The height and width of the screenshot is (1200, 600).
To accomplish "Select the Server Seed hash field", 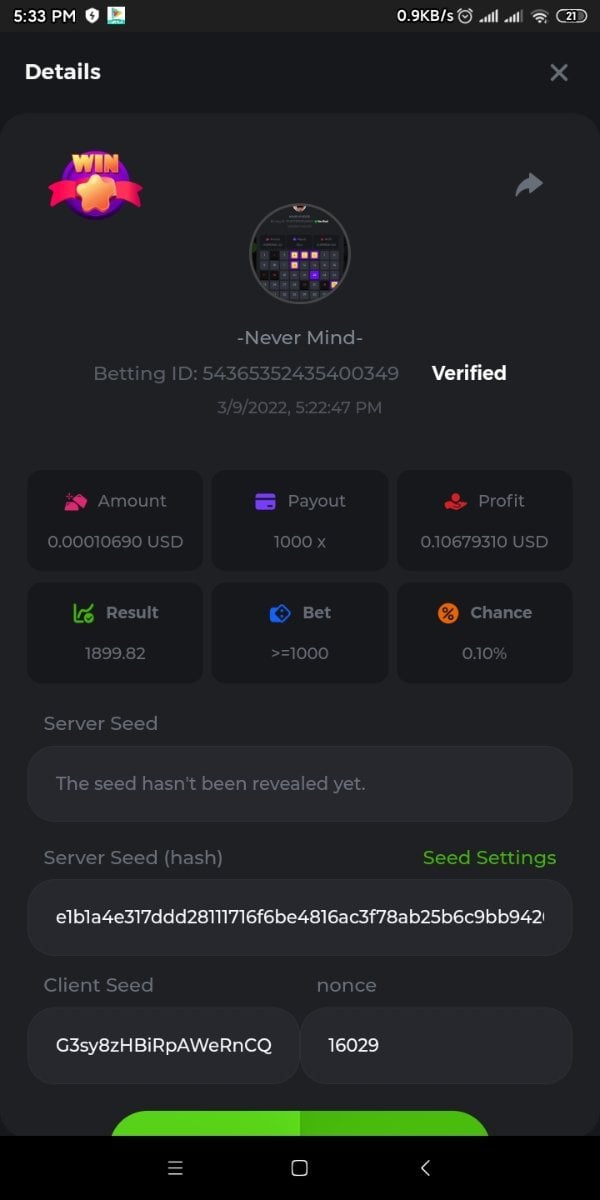I will pyautogui.click(x=300, y=918).
